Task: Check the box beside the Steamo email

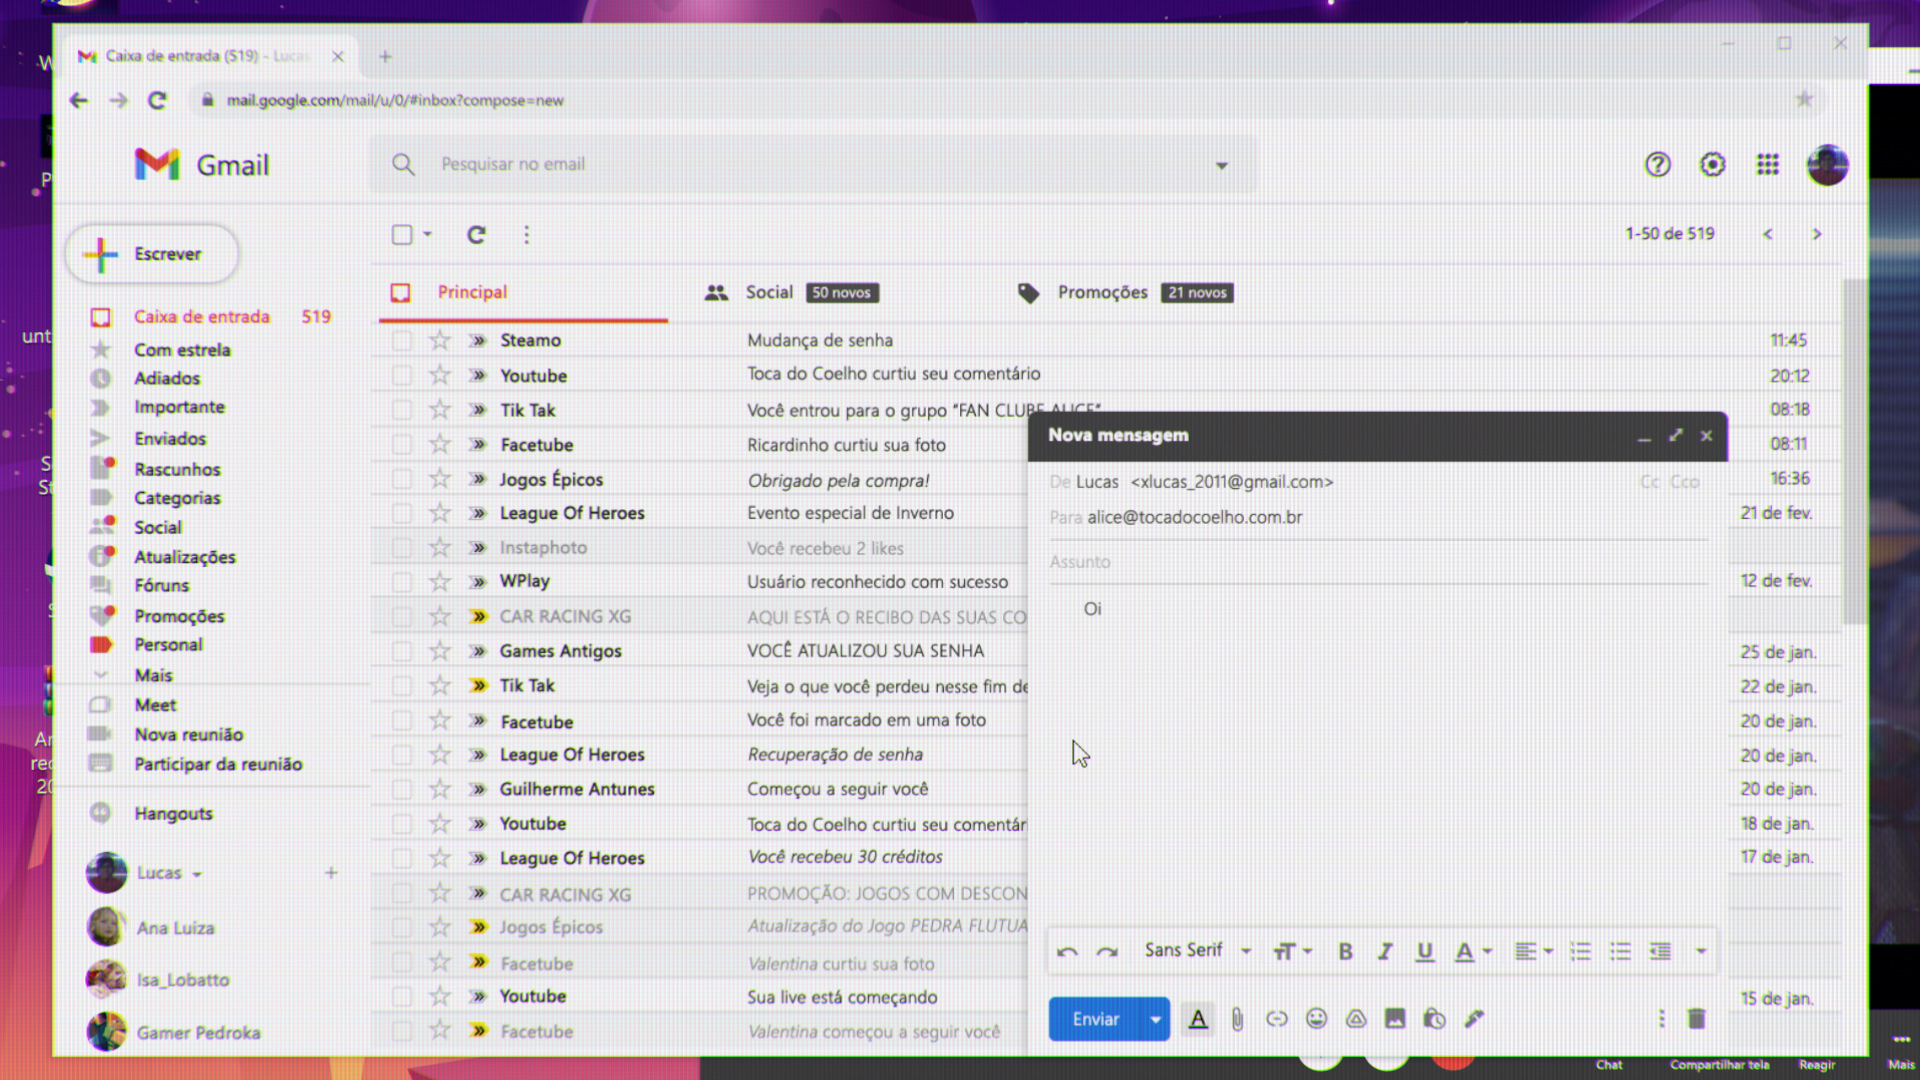Action: click(x=402, y=340)
